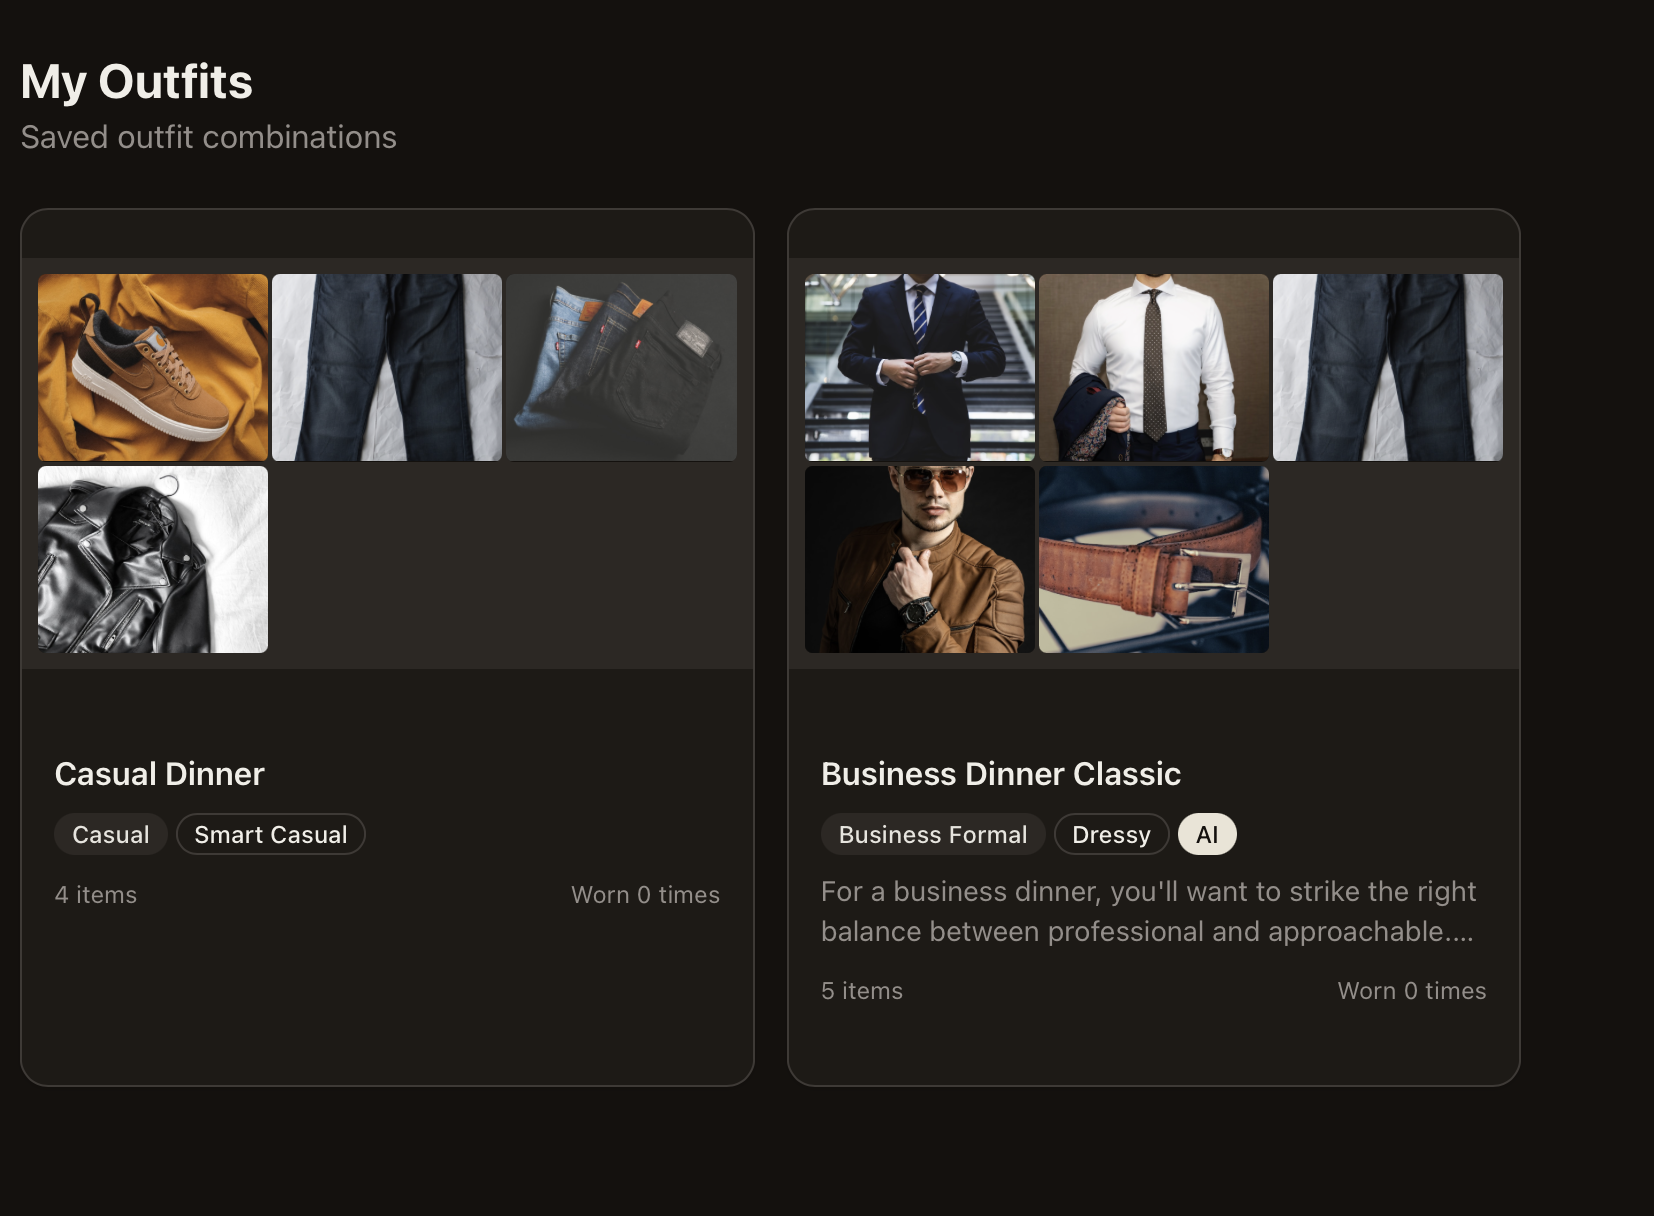This screenshot has width=1654, height=1216.
Task: Select the Dressy tag
Action: click(1111, 835)
